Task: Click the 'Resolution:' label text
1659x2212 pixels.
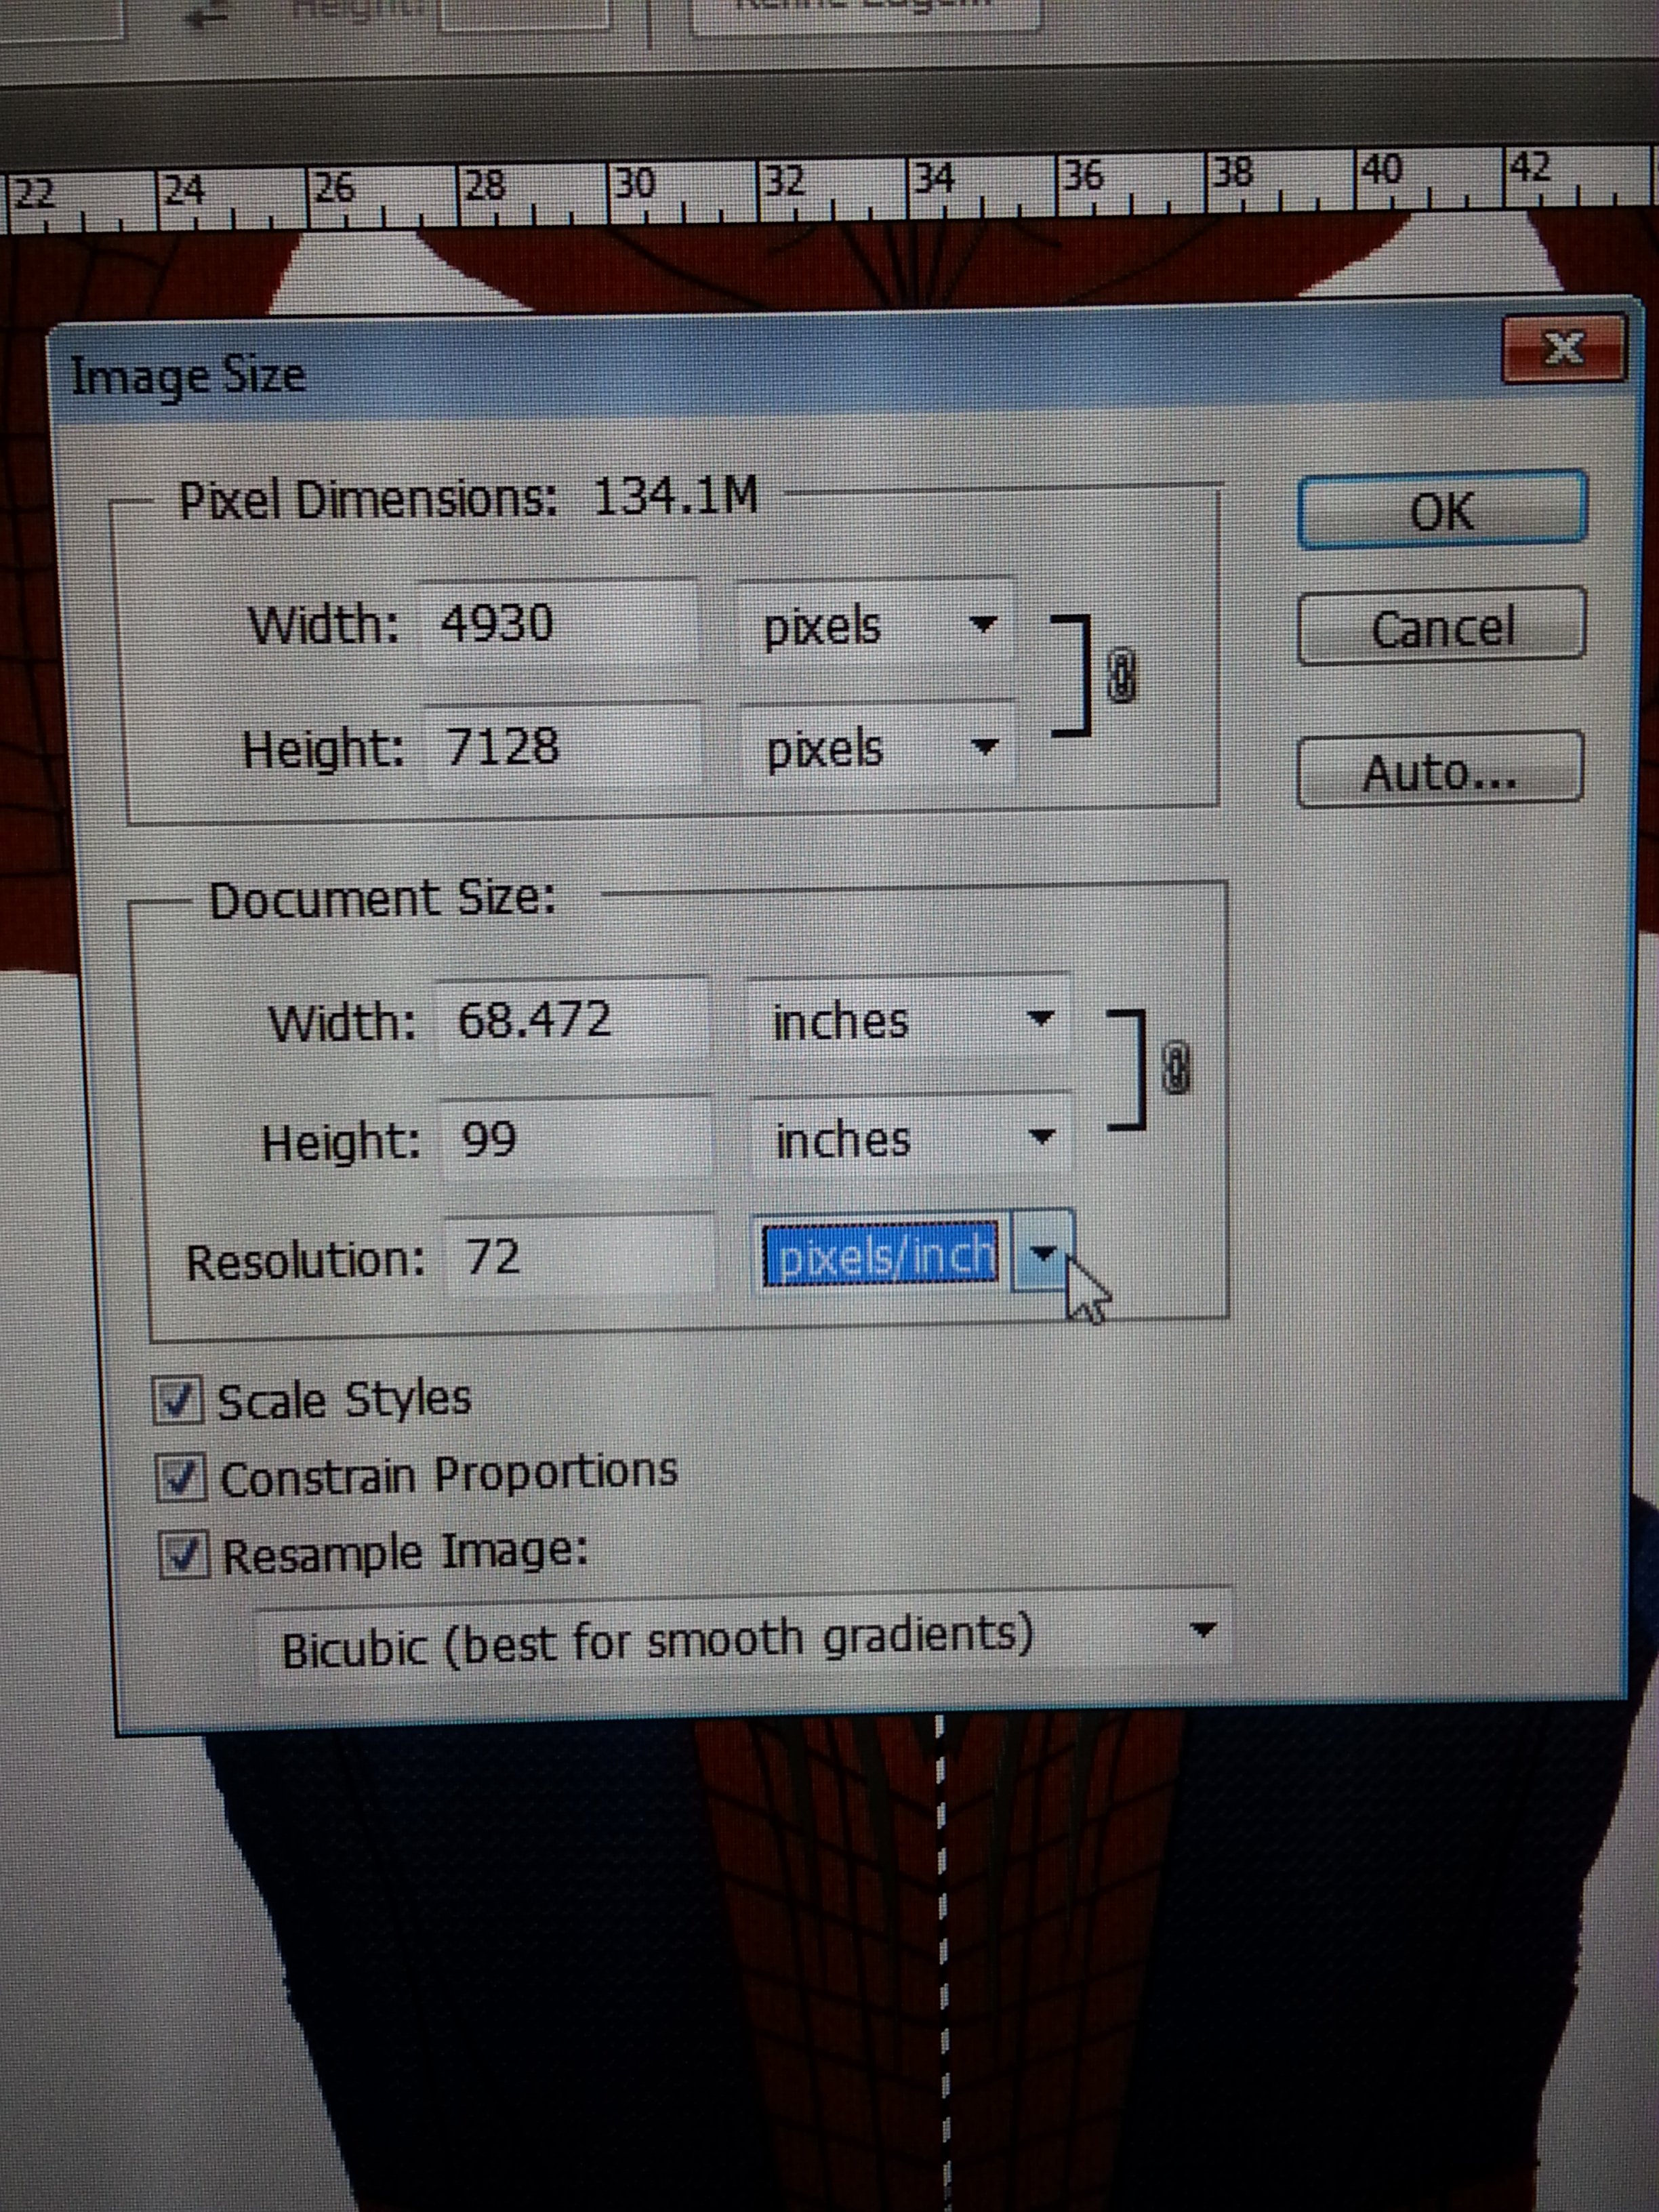Action: (306, 1260)
